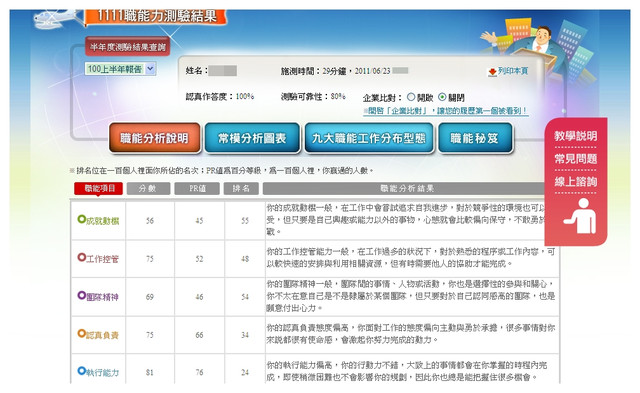The height and width of the screenshot is (393, 640).
Task: Click the 測驗可靠性：80% text
Action: [313, 96]
